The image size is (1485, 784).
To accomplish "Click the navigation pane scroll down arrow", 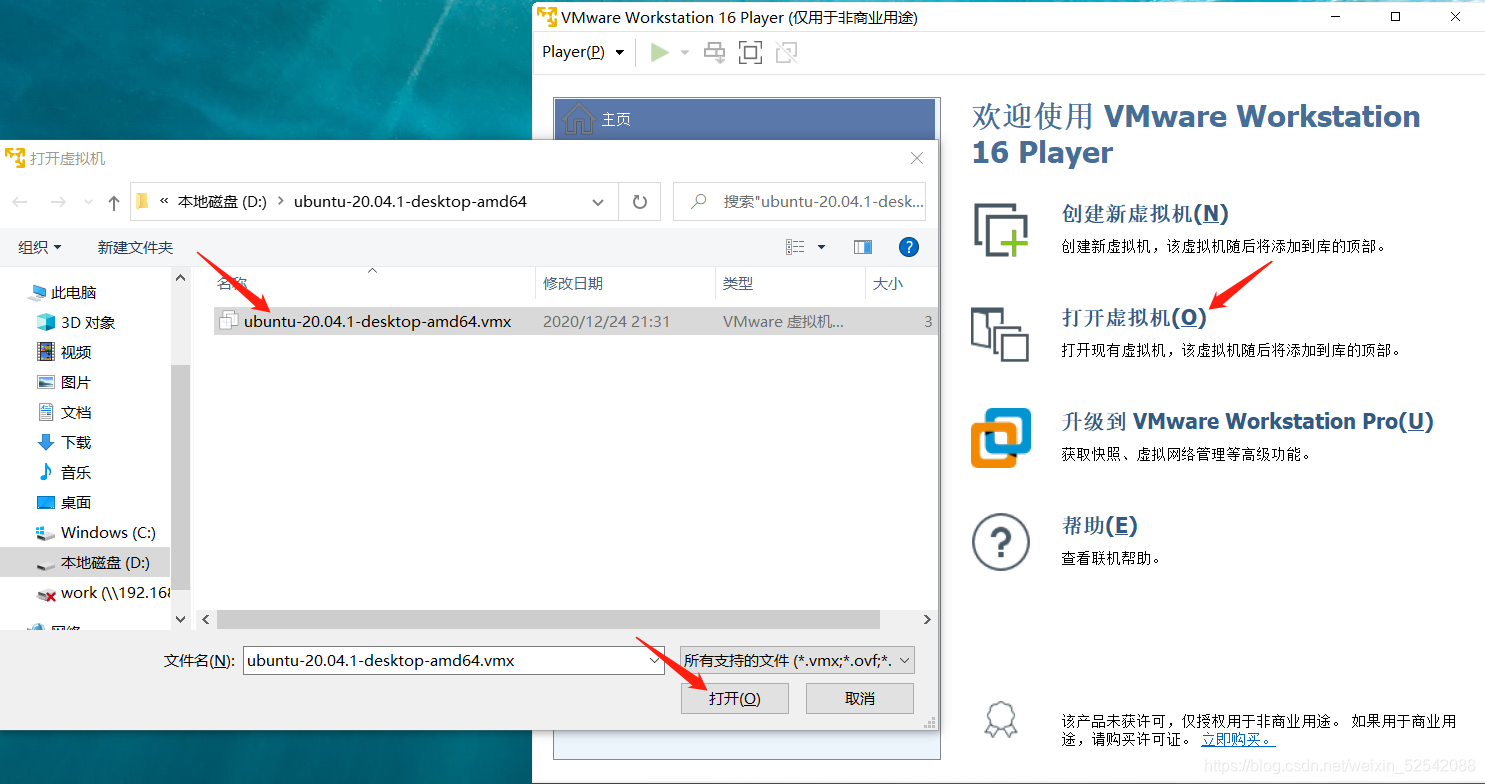I will click(181, 619).
